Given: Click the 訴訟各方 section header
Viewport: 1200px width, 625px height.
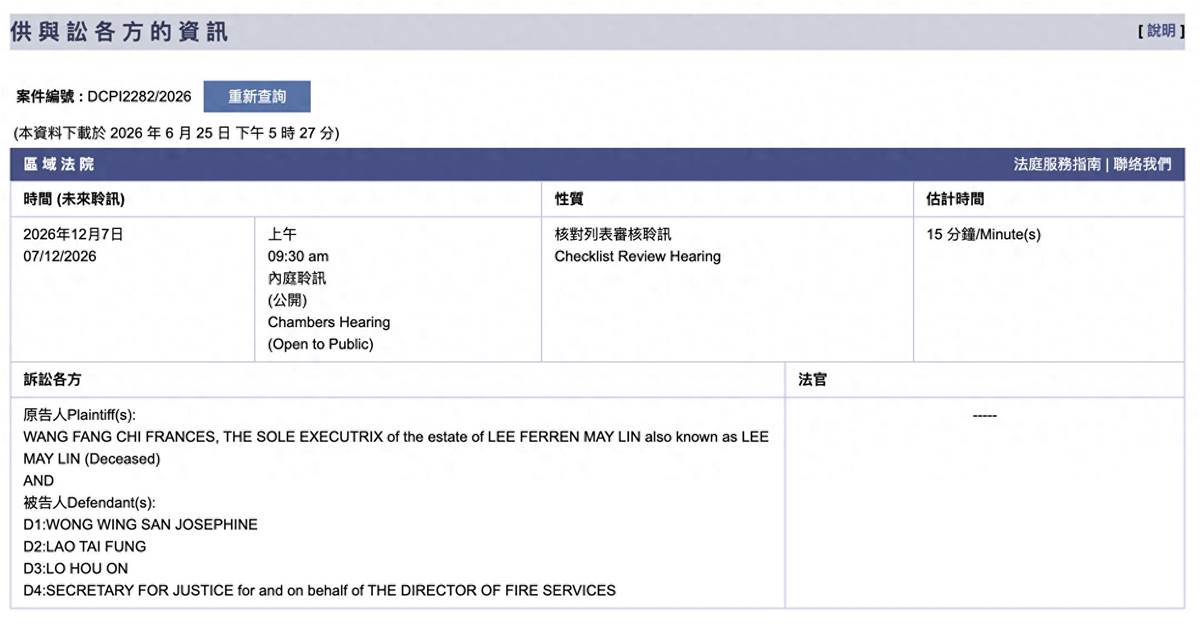Looking at the screenshot, I should [x=53, y=379].
